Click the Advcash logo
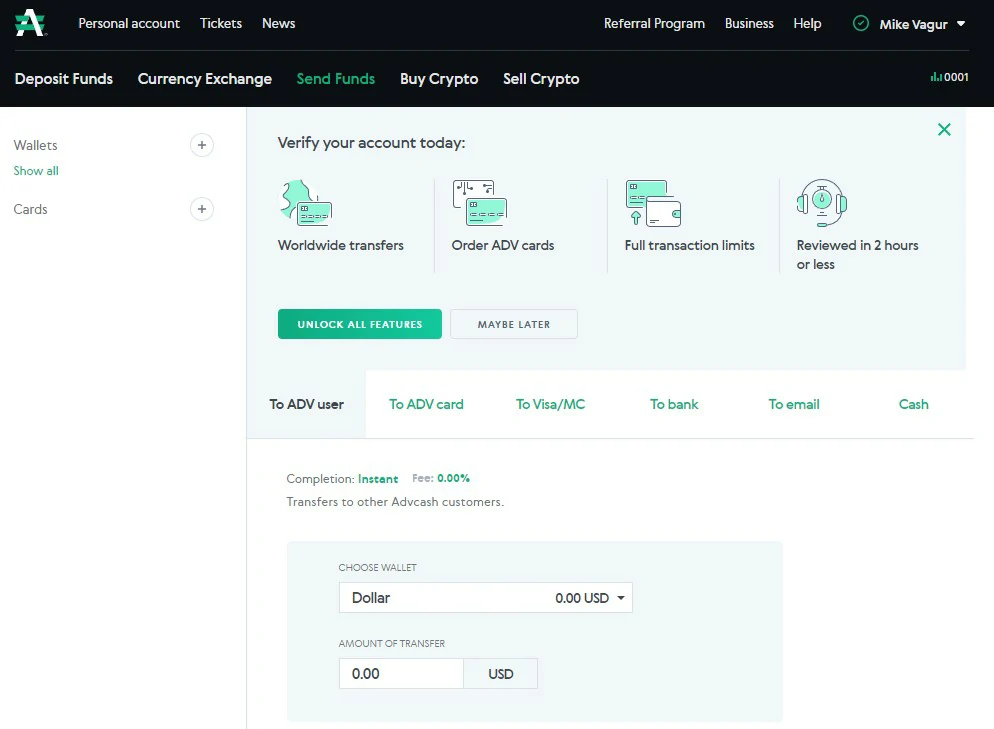The width and height of the screenshot is (994, 729). click(x=30, y=23)
